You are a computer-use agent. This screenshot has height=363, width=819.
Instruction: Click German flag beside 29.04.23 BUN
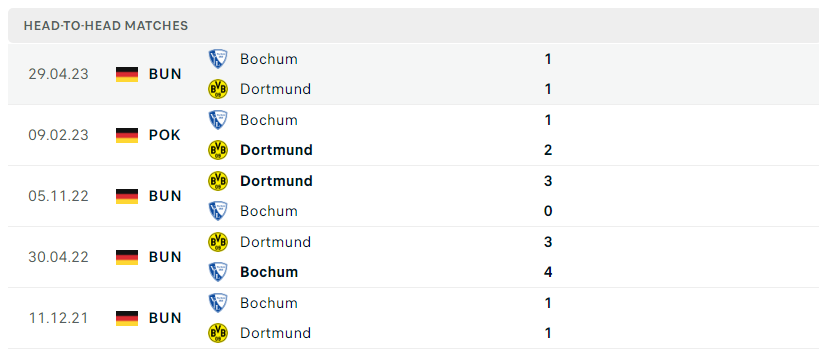(x=127, y=74)
